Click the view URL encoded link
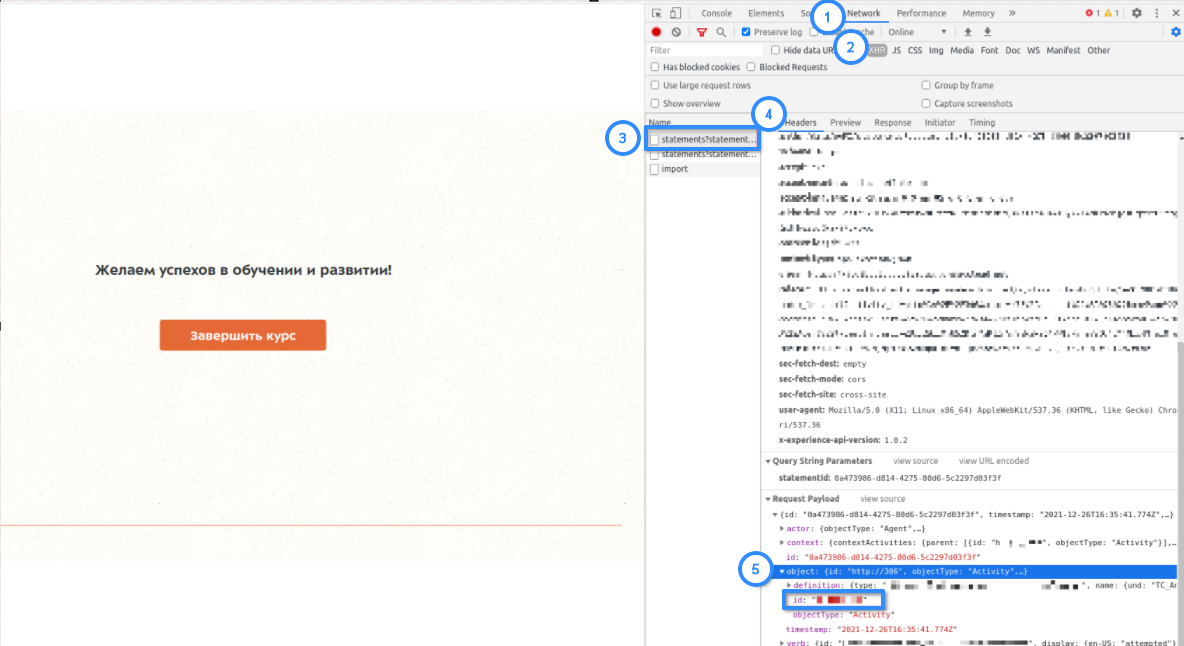1184x646 pixels. (994, 461)
